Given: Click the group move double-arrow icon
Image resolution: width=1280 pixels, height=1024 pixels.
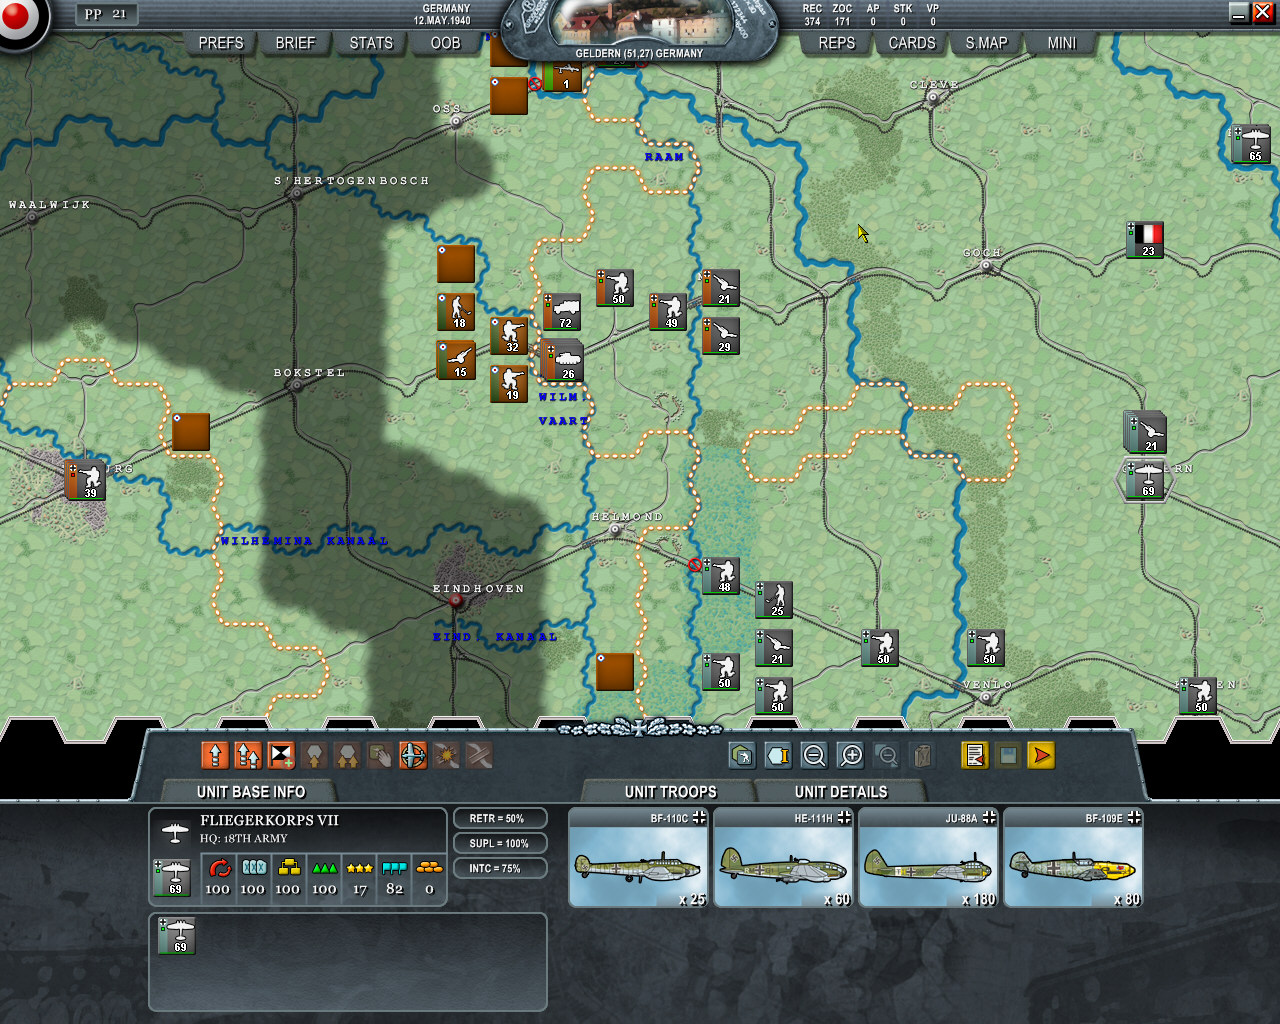Looking at the screenshot, I should click(248, 755).
